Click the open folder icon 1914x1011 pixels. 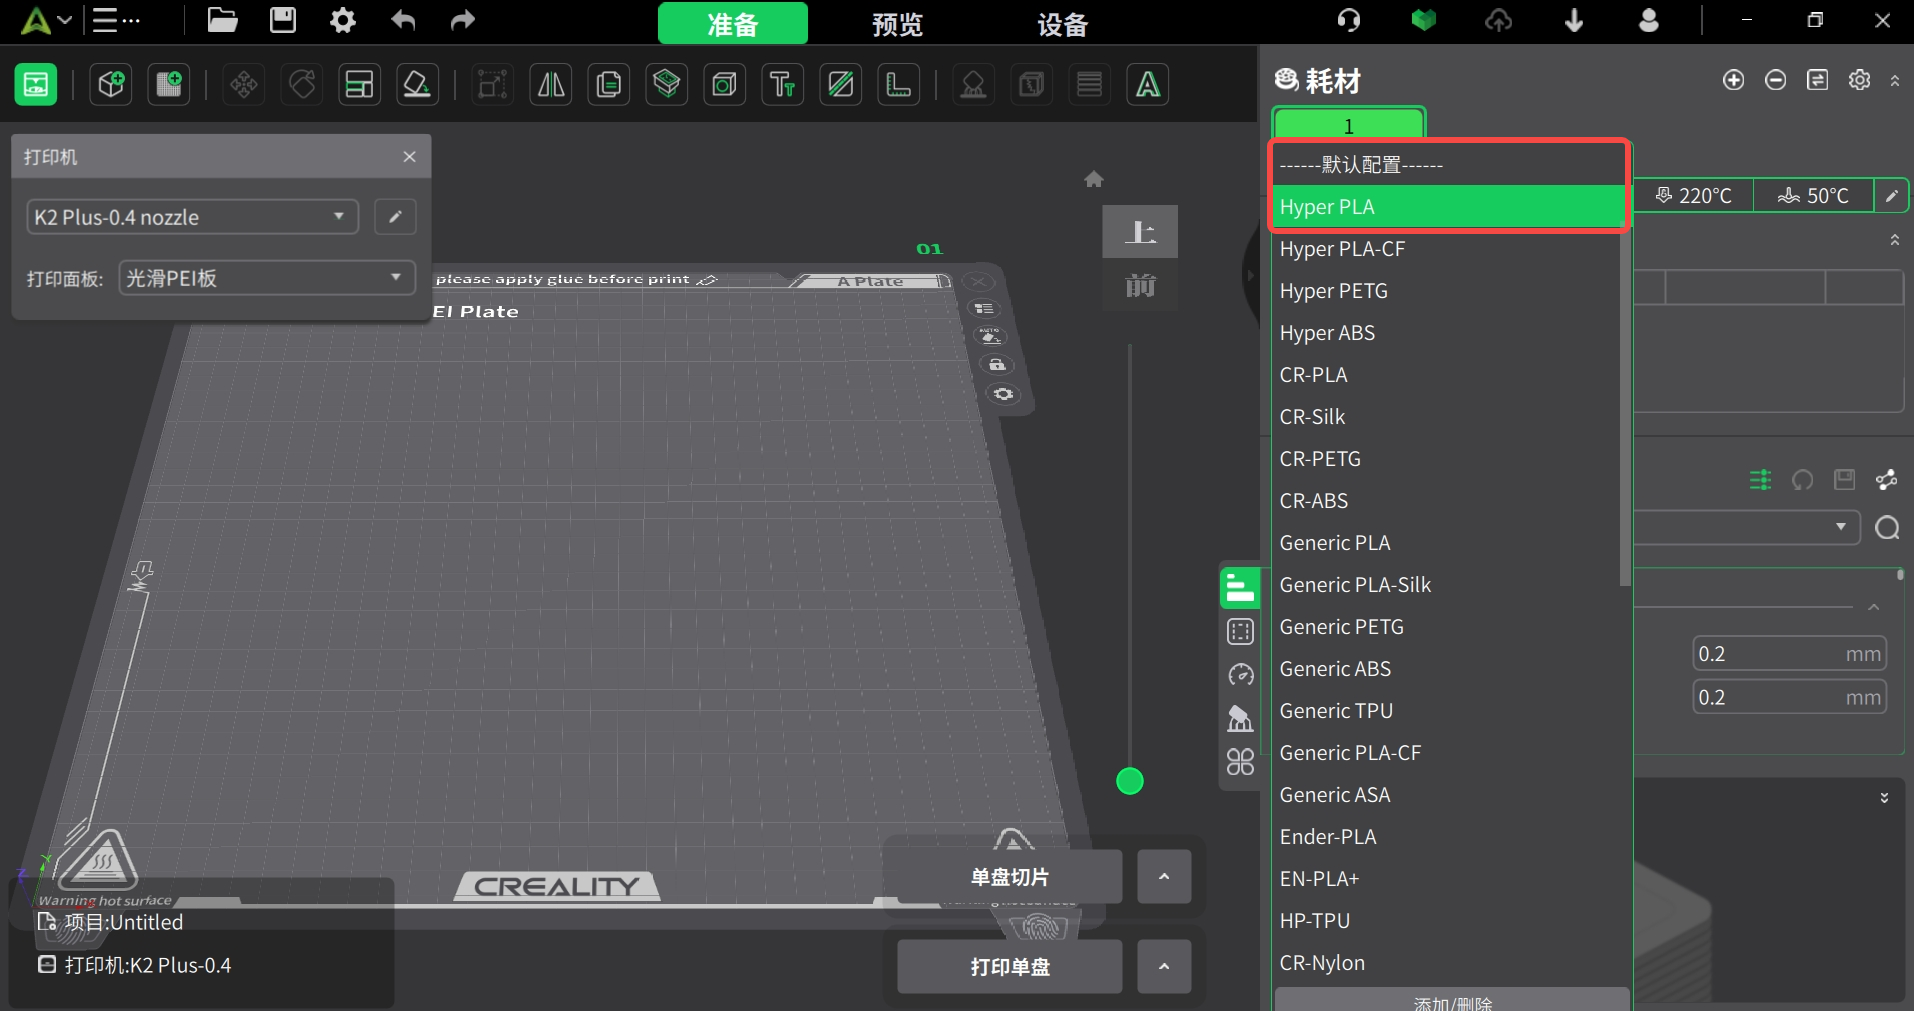coord(222,20)
